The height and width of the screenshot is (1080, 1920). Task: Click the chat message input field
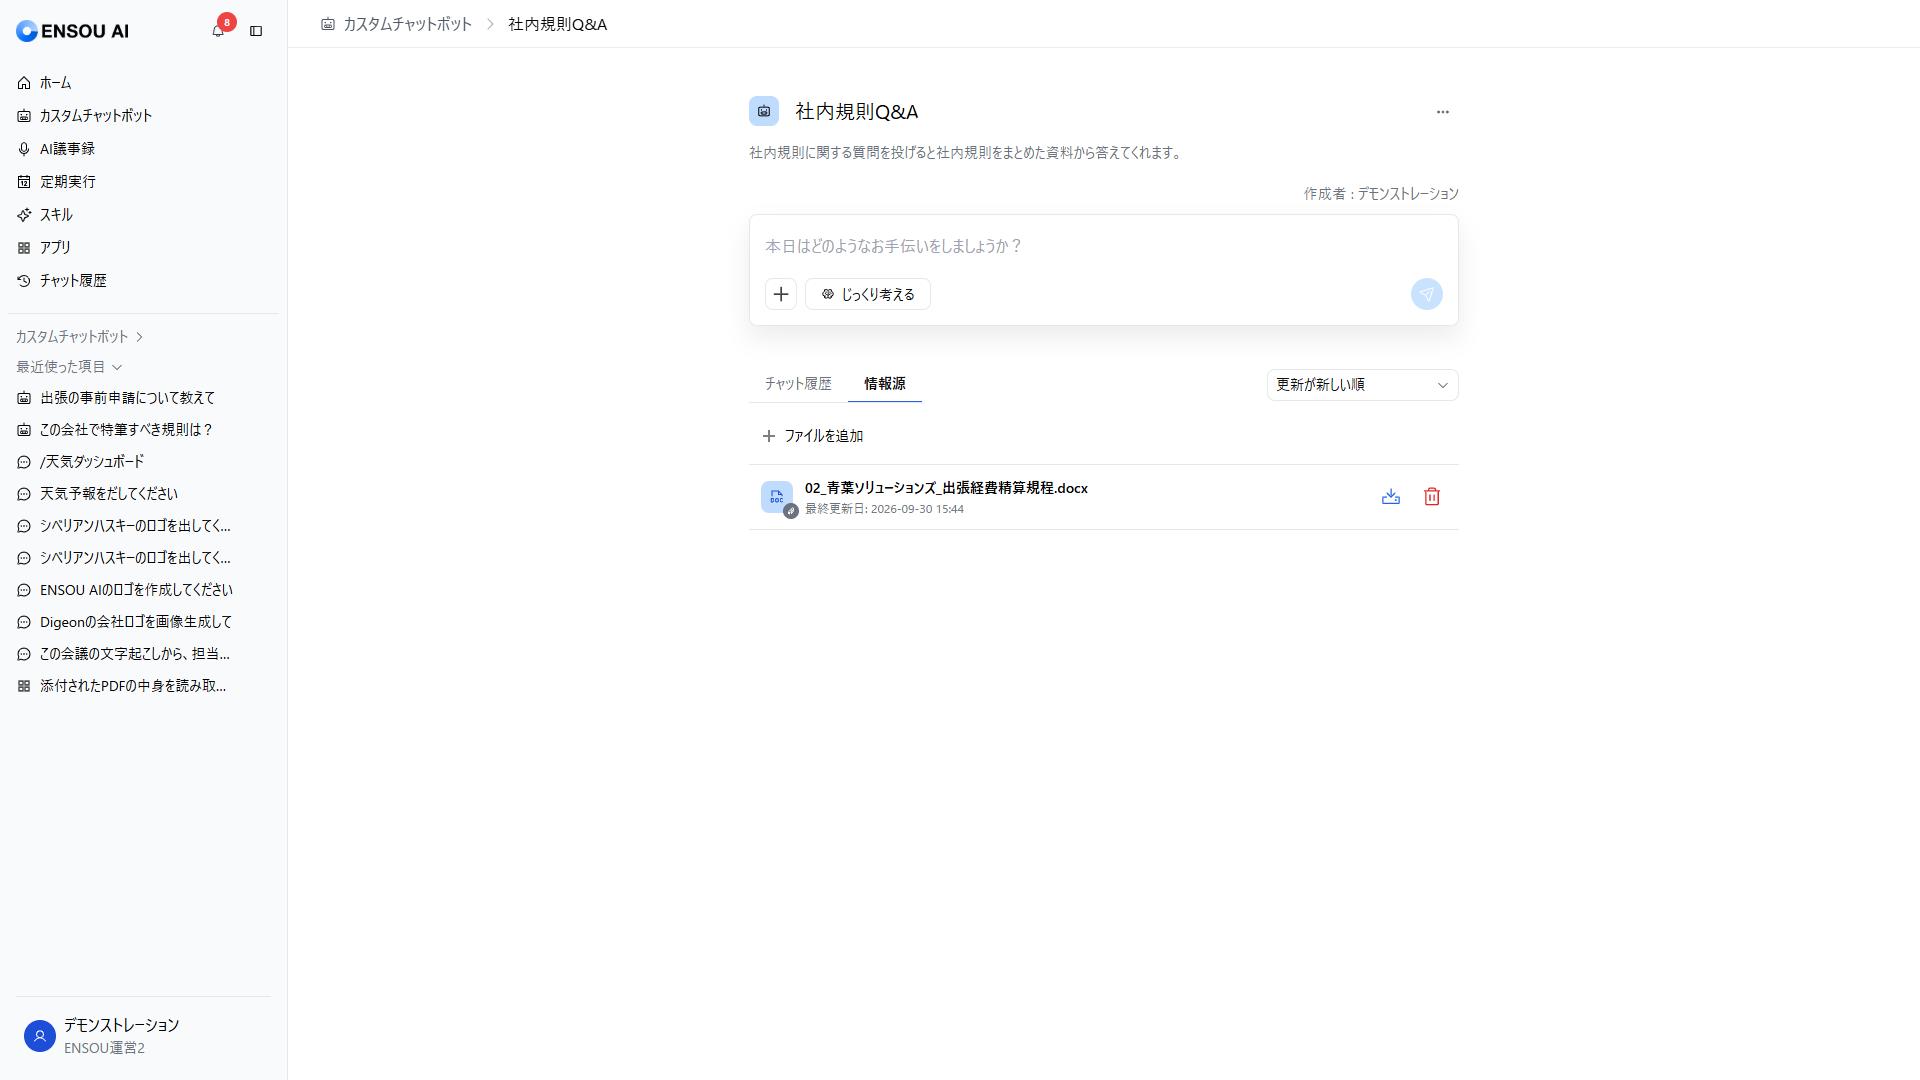click(x=1103, y=246)
